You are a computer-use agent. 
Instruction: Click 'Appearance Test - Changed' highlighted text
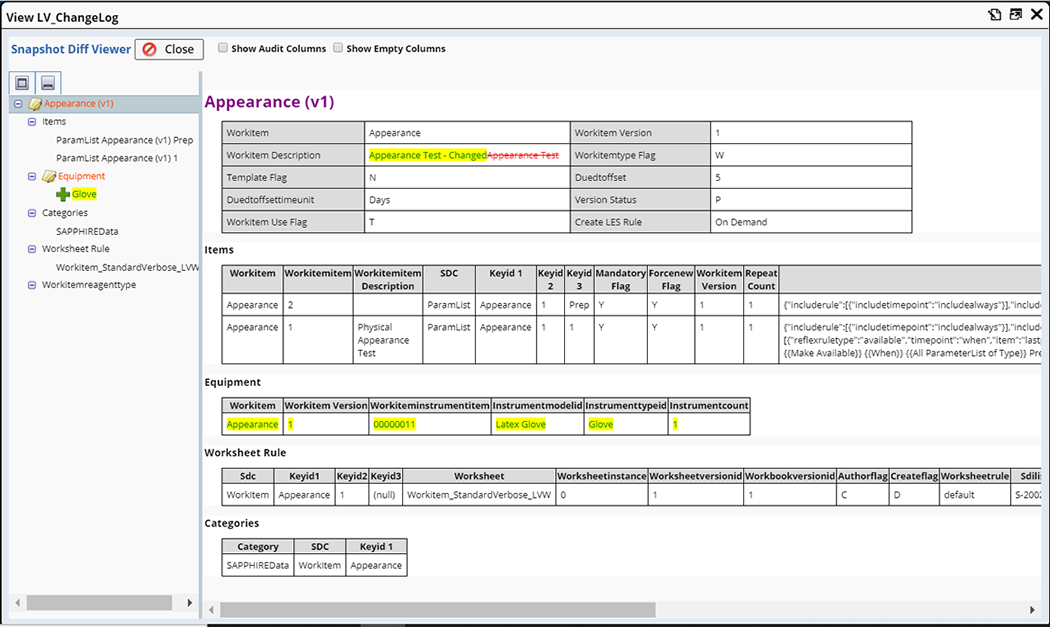(427, 155)
